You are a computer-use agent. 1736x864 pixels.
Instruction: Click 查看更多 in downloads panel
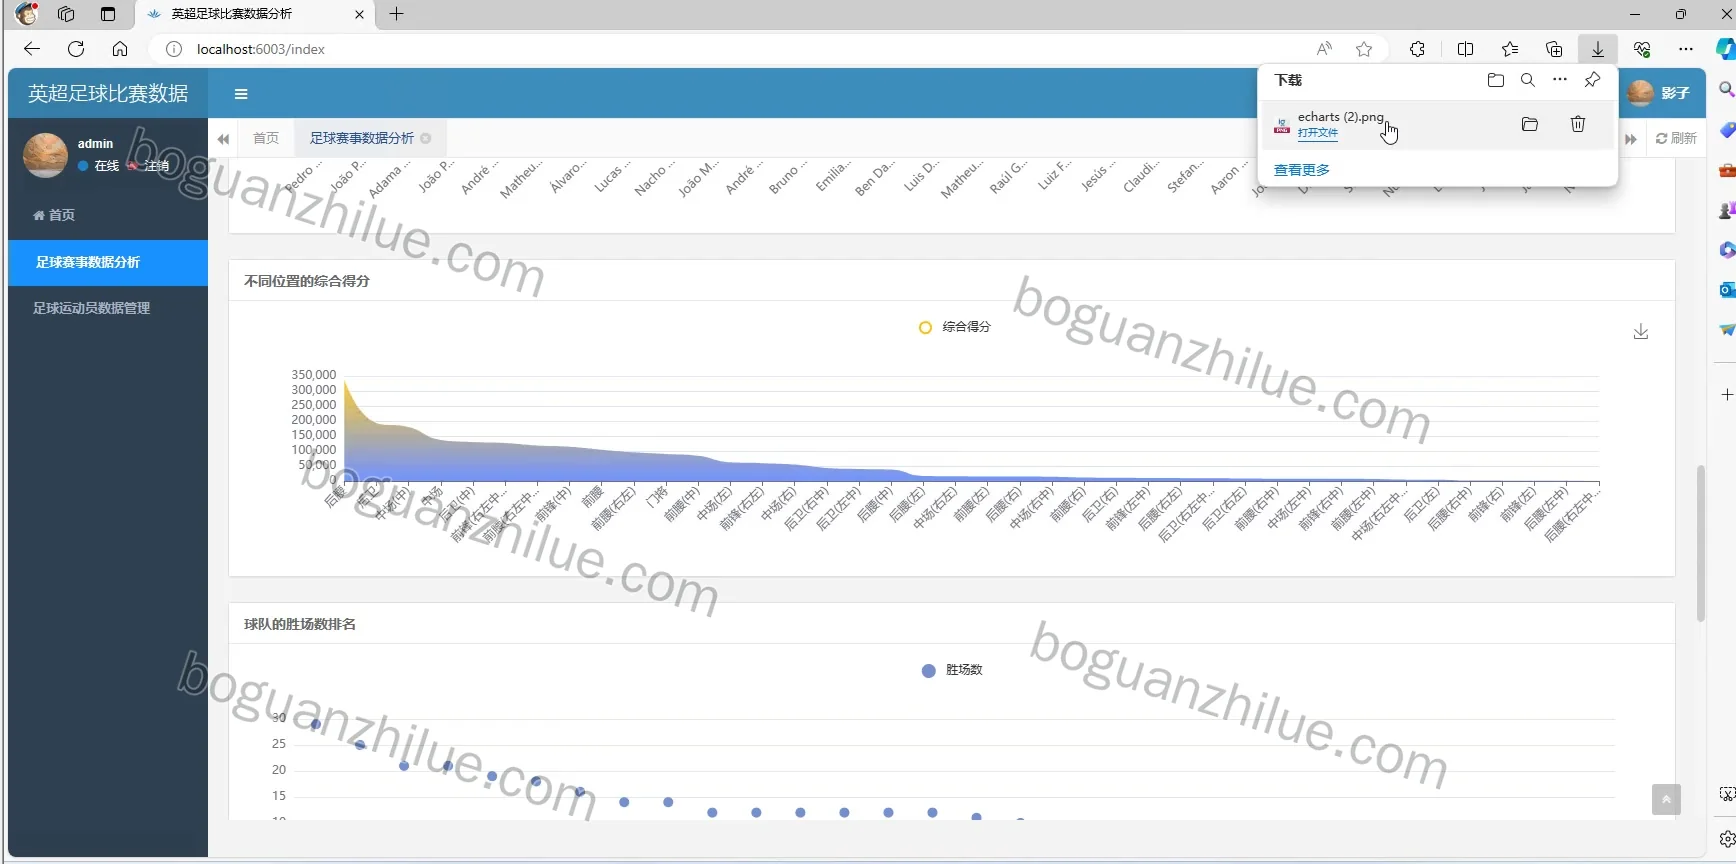[x=1302, y=170]
